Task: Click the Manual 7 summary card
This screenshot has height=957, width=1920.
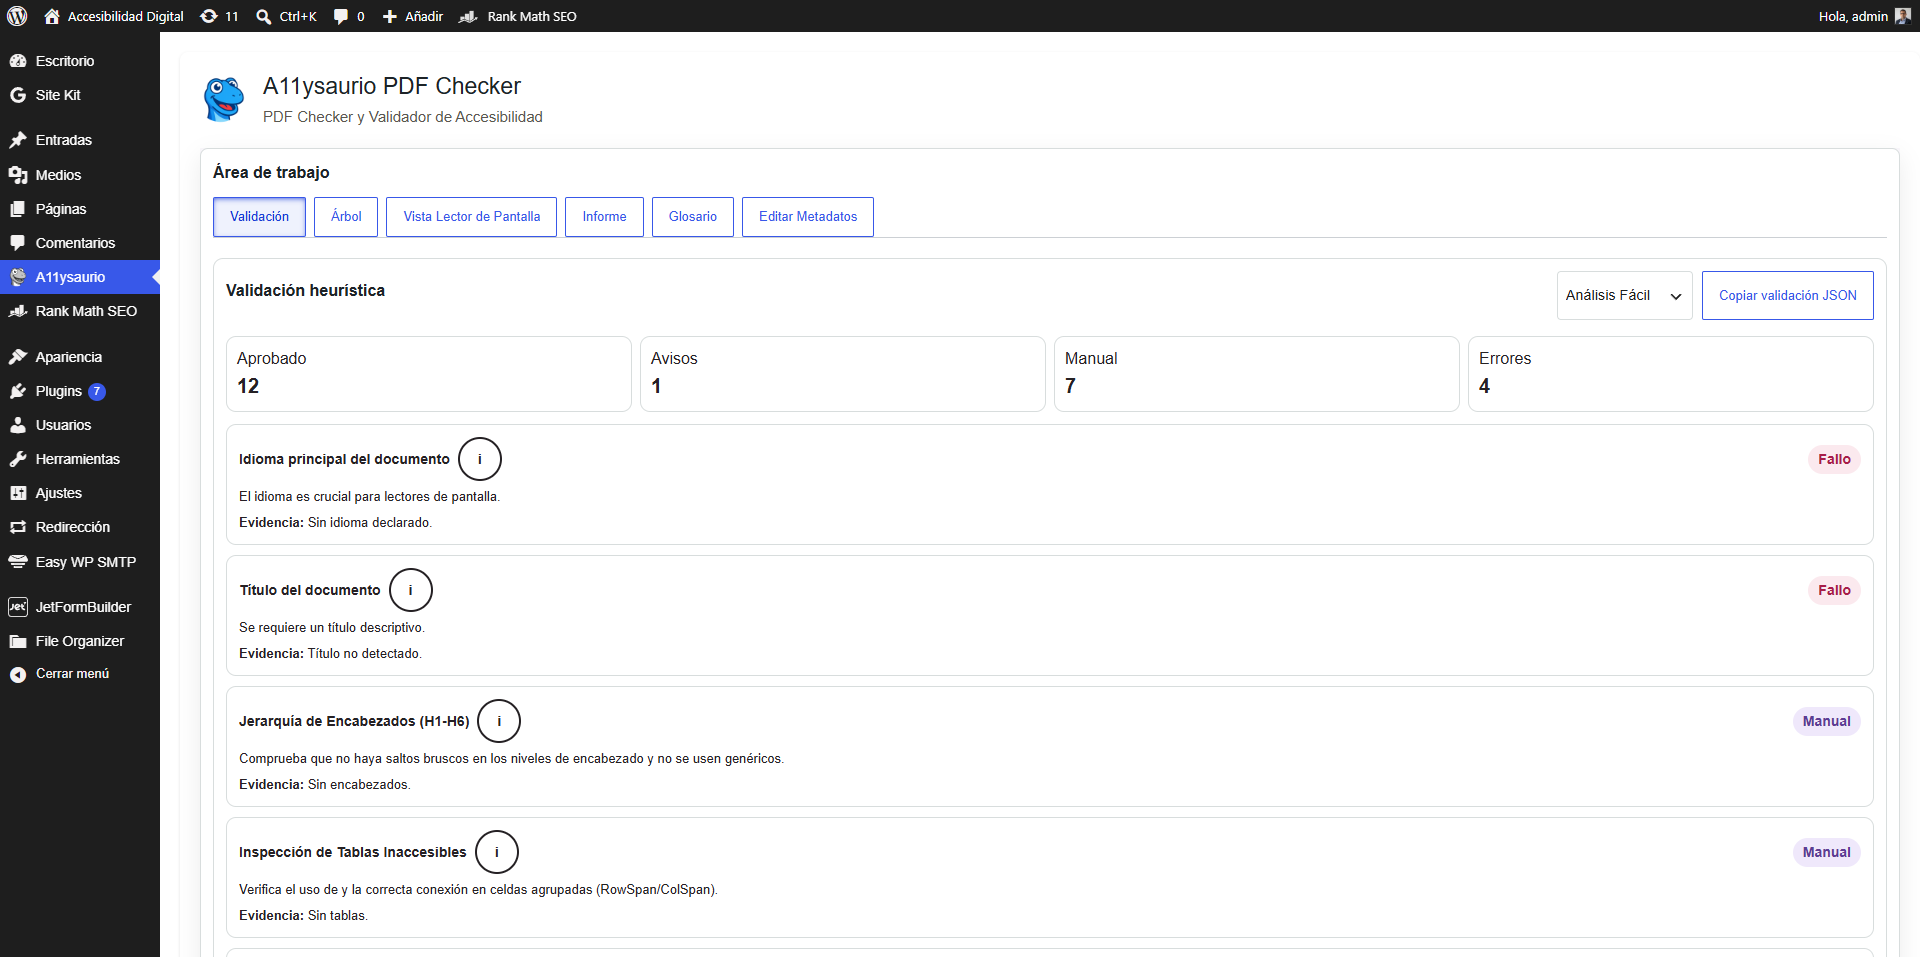Action: 1257,374
